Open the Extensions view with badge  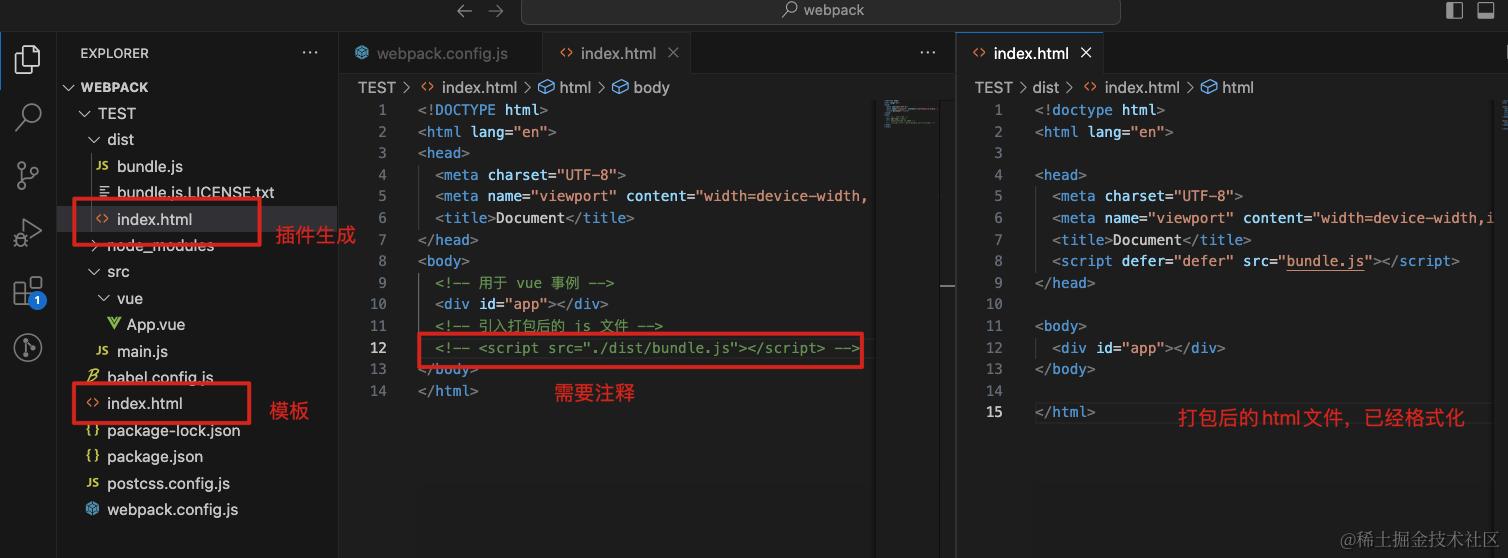[28, 292]
